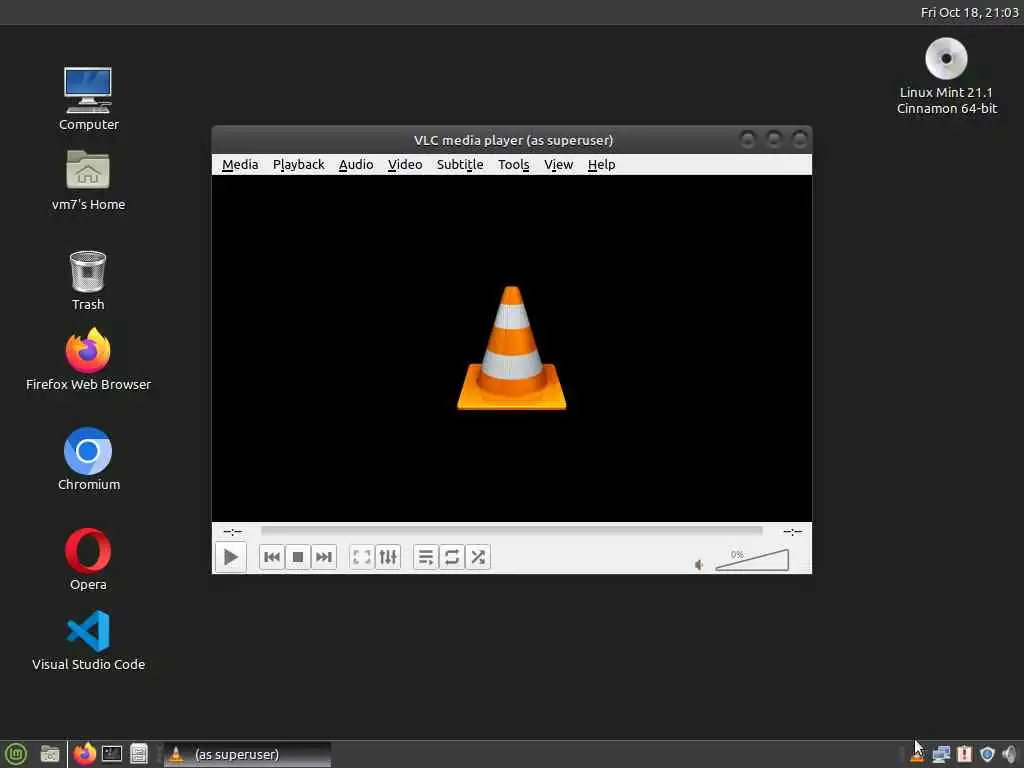Viewport: 1024px width, 768px height.
Task: Click elapsed time label in VLC
Action: [232, 532]
